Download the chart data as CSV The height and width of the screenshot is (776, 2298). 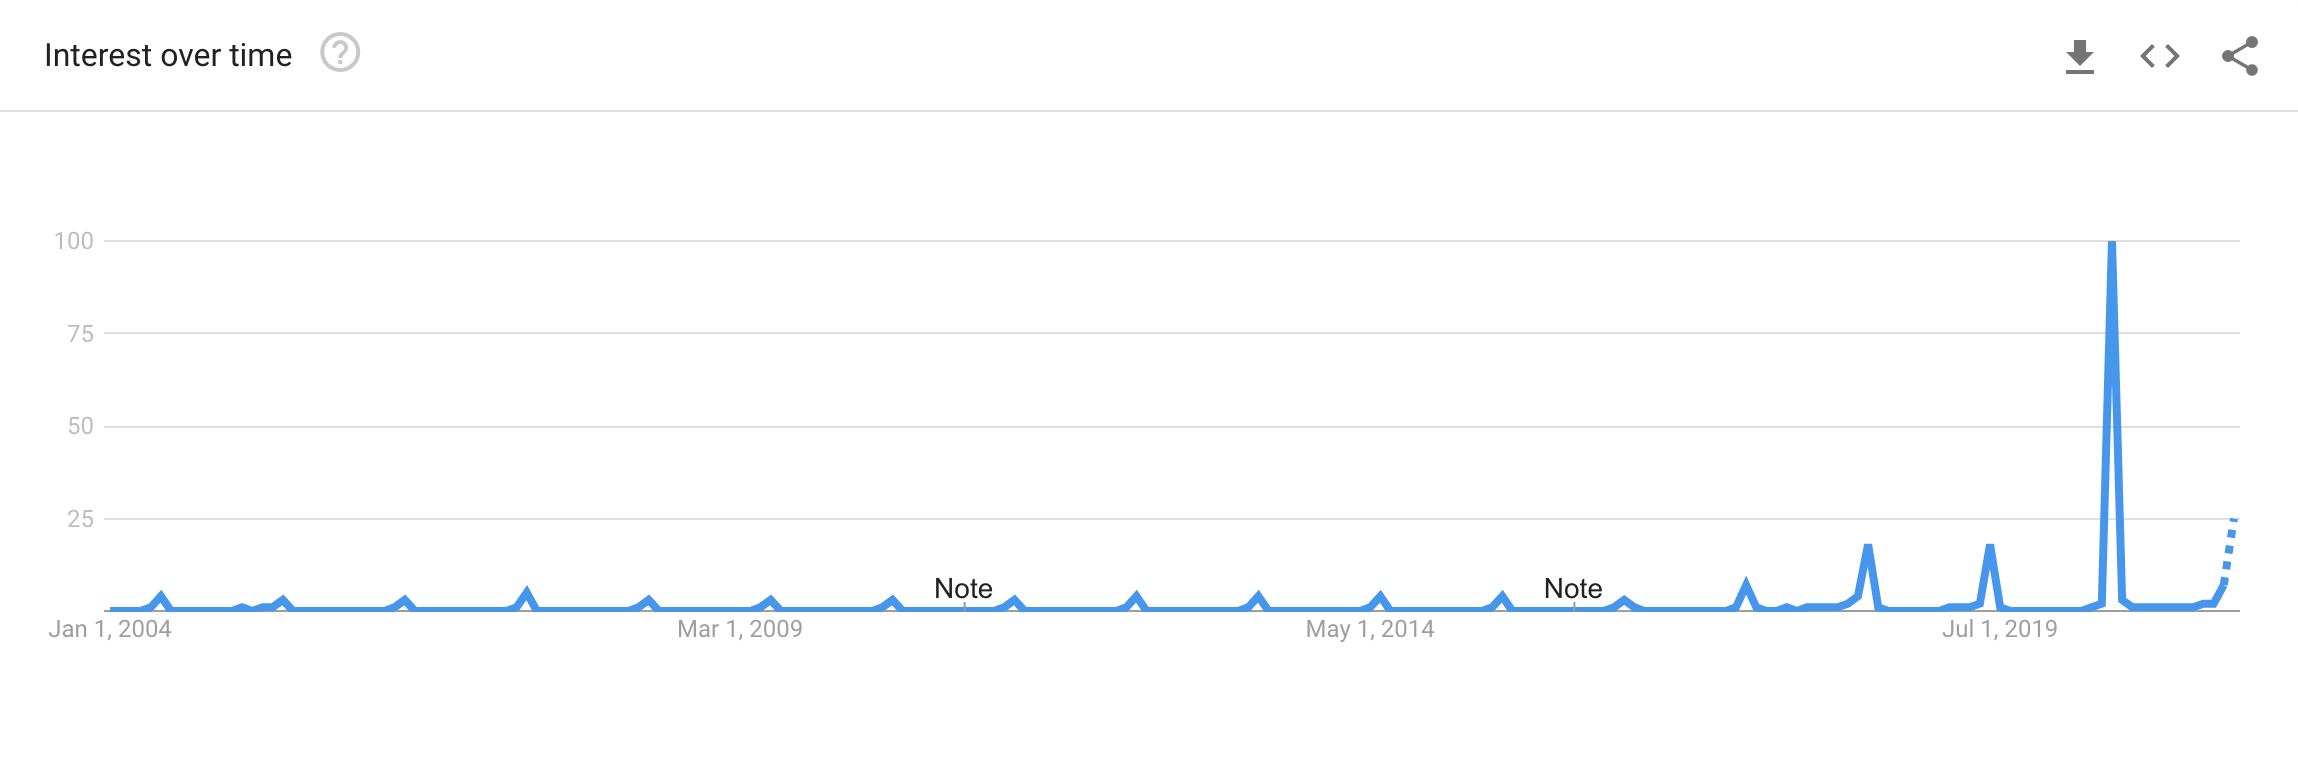tap(2080, 56)
